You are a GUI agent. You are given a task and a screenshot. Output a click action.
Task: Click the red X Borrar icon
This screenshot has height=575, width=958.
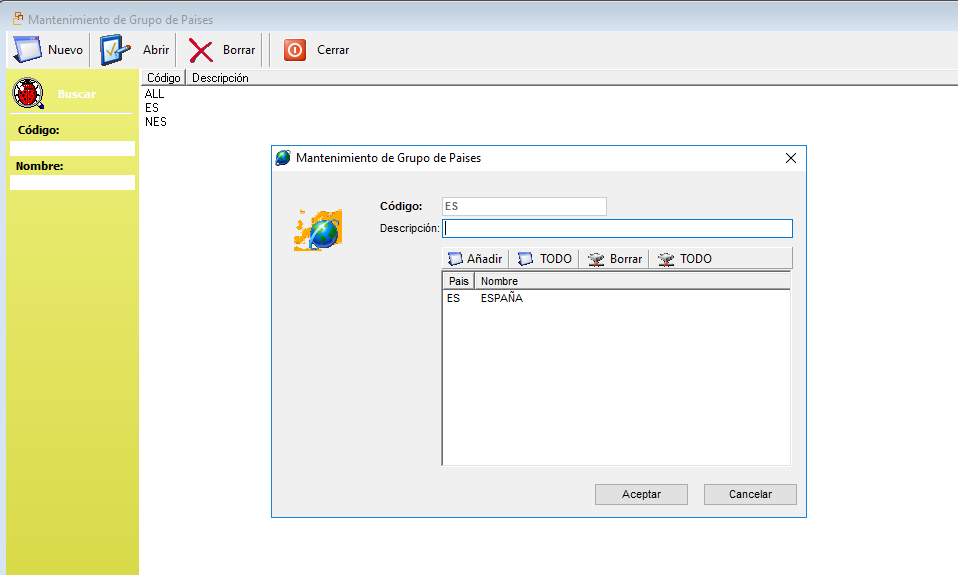[202, 50]
